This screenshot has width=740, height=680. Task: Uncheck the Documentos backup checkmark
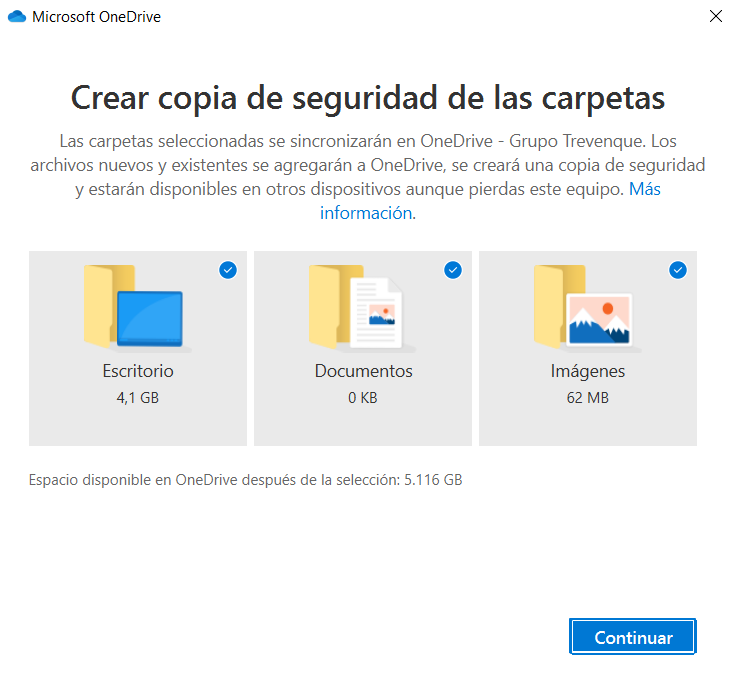pos(453,270)
